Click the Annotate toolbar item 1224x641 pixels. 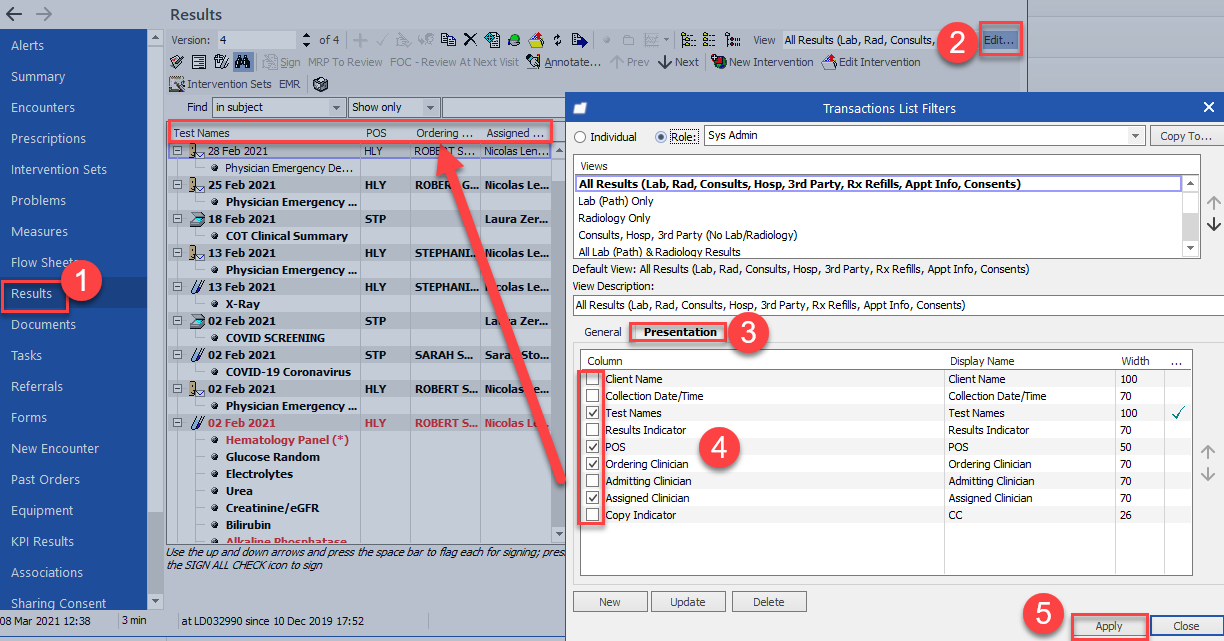(564, 62)
